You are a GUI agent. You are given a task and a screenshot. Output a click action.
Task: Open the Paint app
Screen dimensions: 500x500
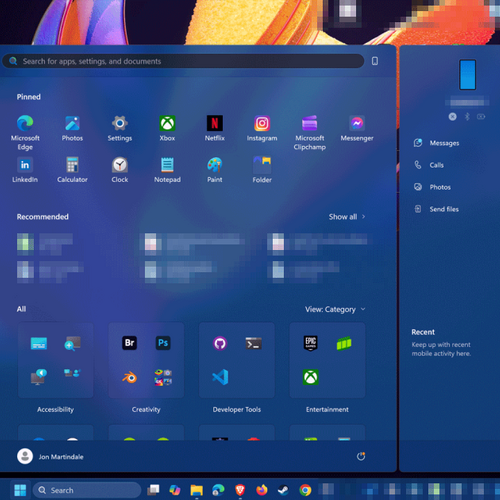click(215, 170)
